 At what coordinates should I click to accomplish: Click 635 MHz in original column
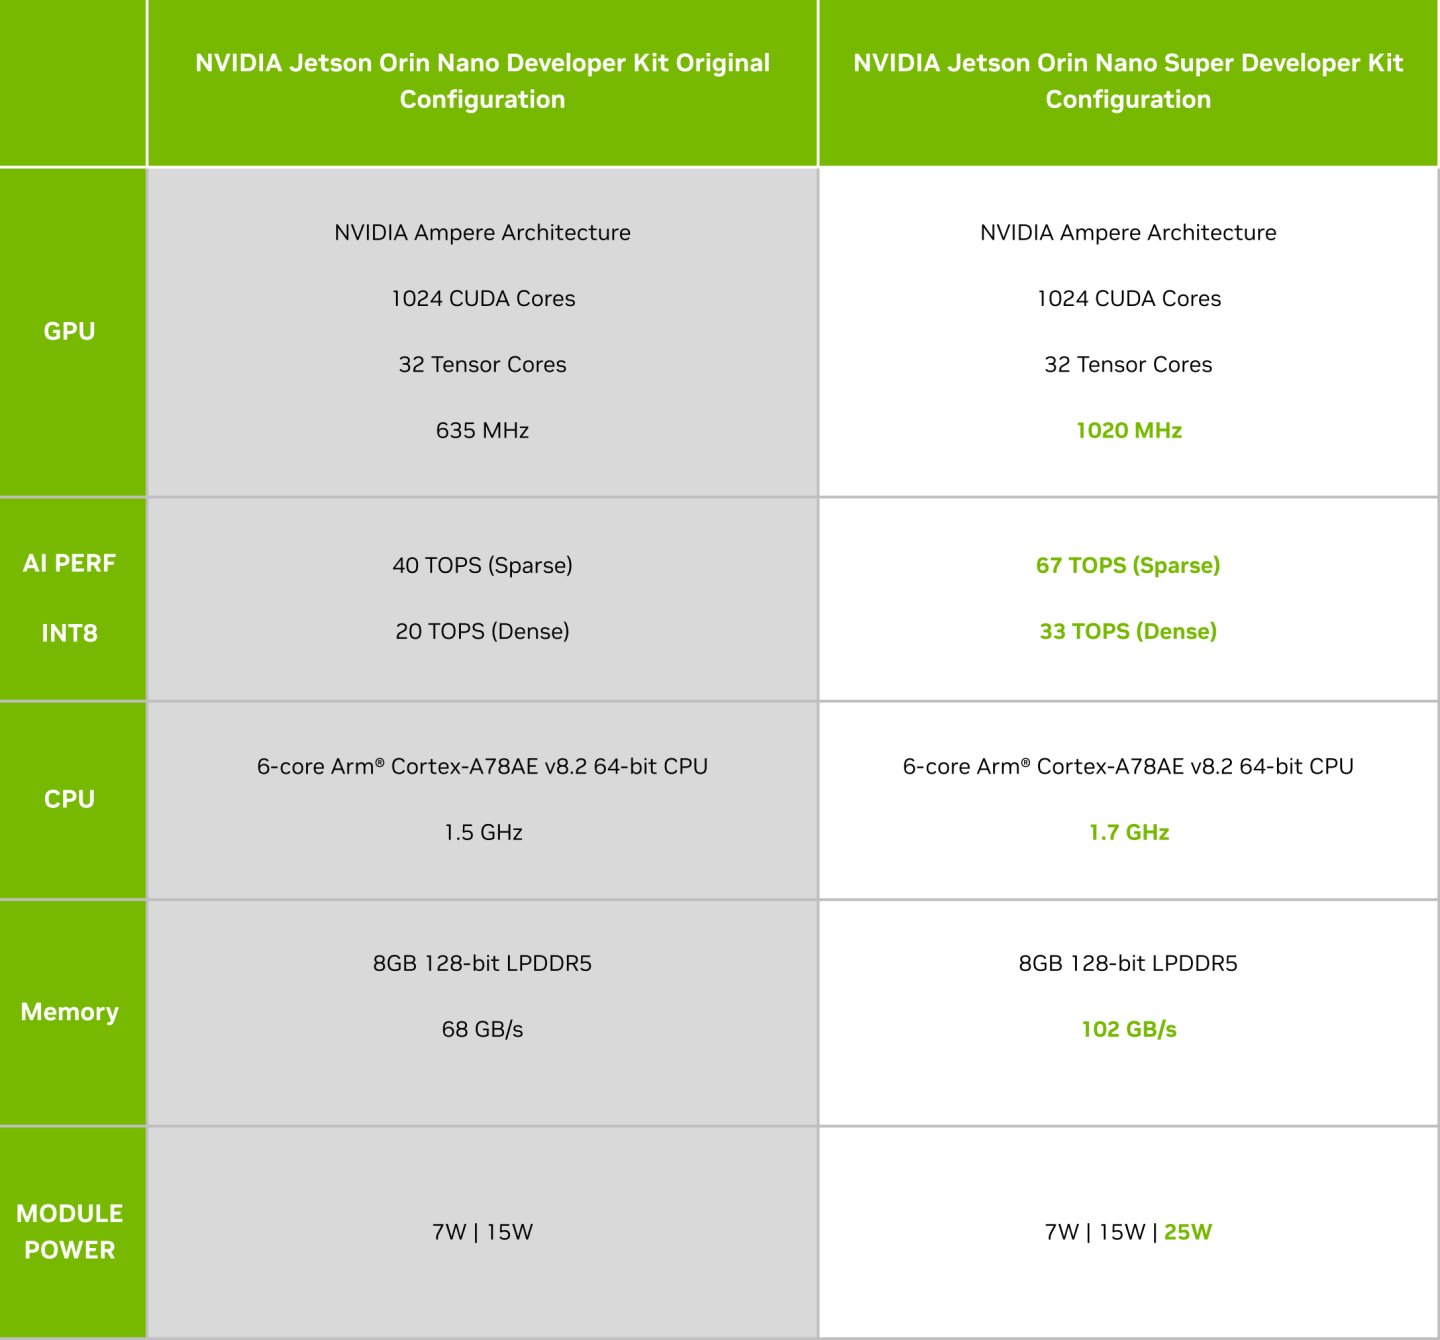(x=482, y=430)
